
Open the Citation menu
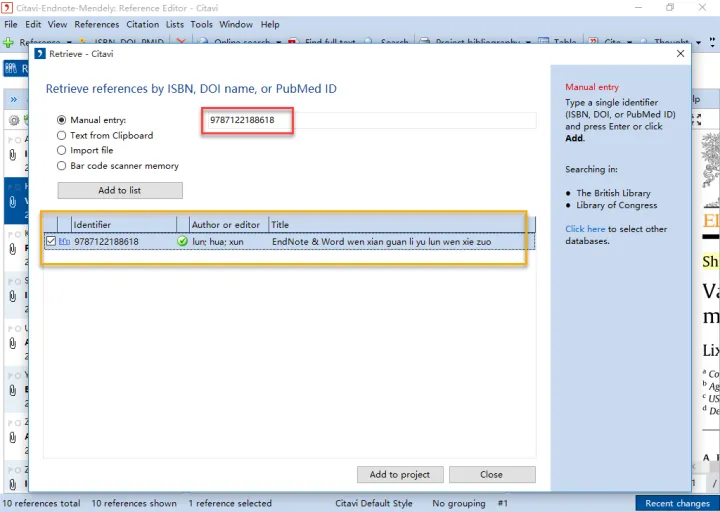click(143, 24)
